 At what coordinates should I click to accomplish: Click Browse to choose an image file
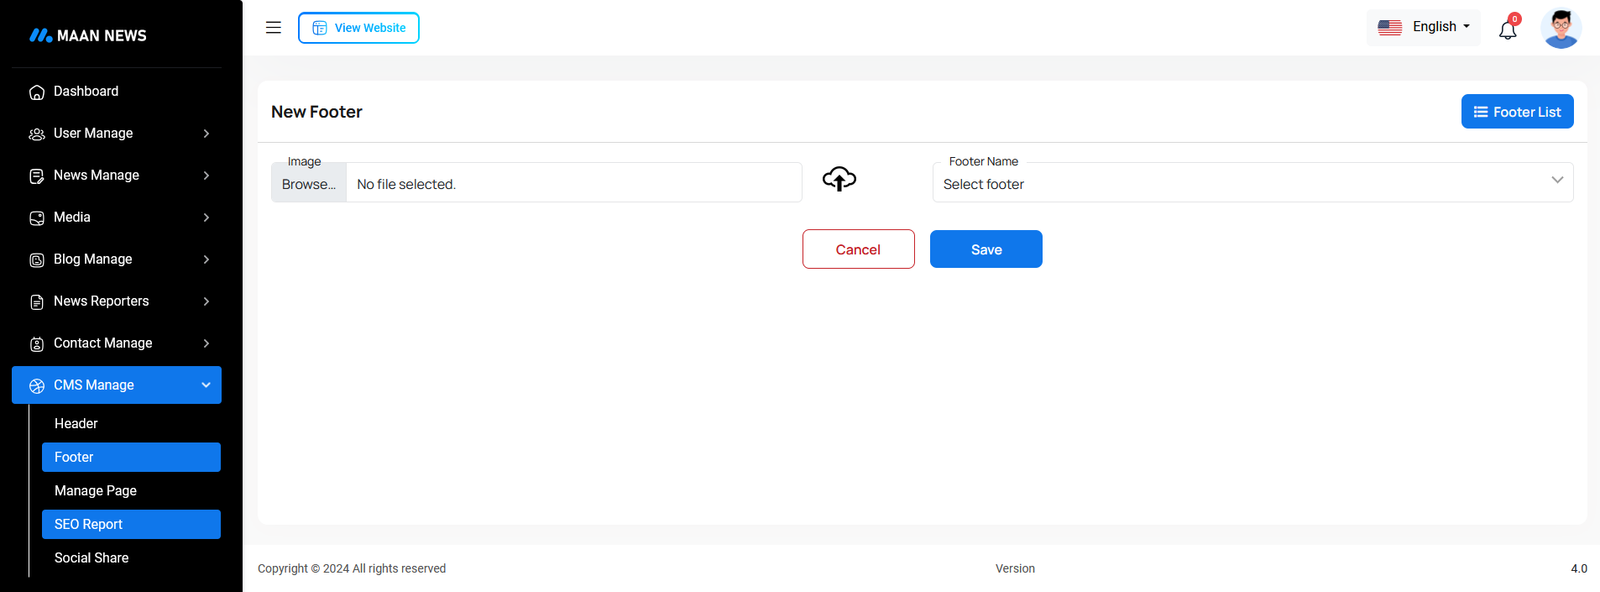pyautogui.click(x=309, y=184)
